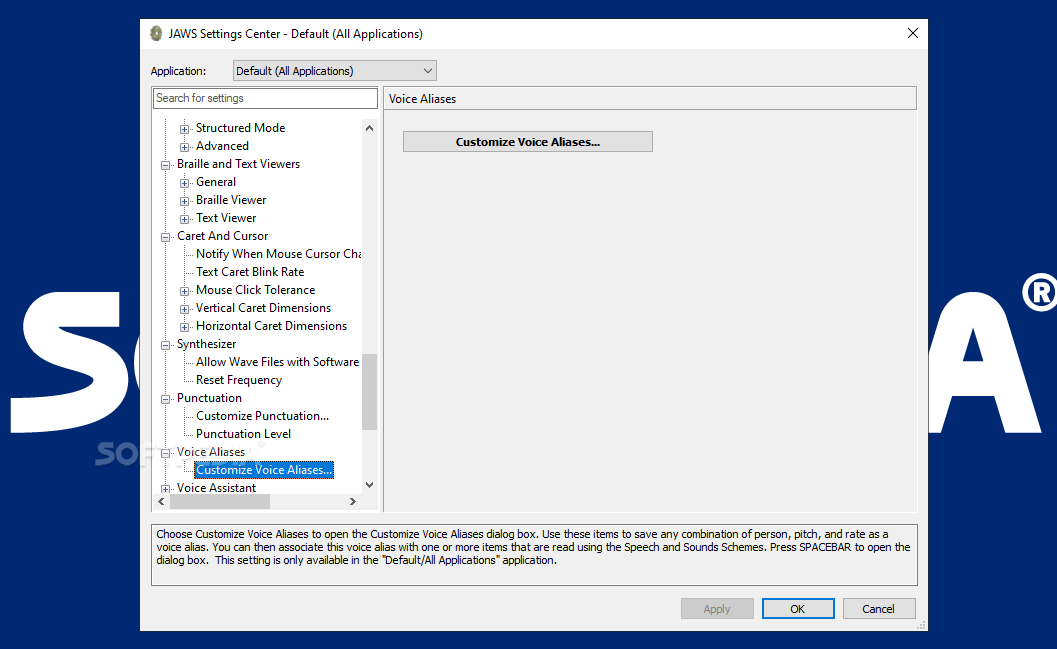Screen dimensions: 1057x649
Task: Focus the Search for settings field
Action: click(x=265, y=98)
